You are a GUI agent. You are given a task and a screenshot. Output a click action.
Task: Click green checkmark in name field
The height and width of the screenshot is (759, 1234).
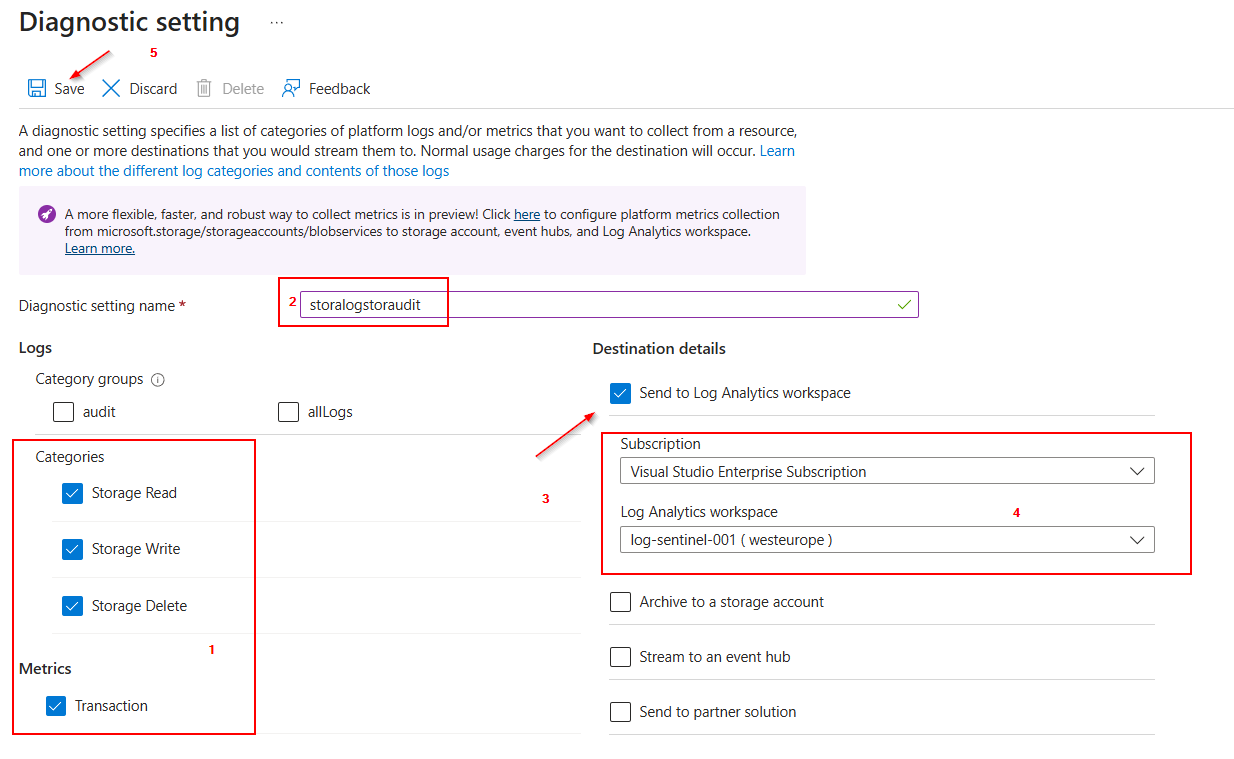(x=904, y=305)
